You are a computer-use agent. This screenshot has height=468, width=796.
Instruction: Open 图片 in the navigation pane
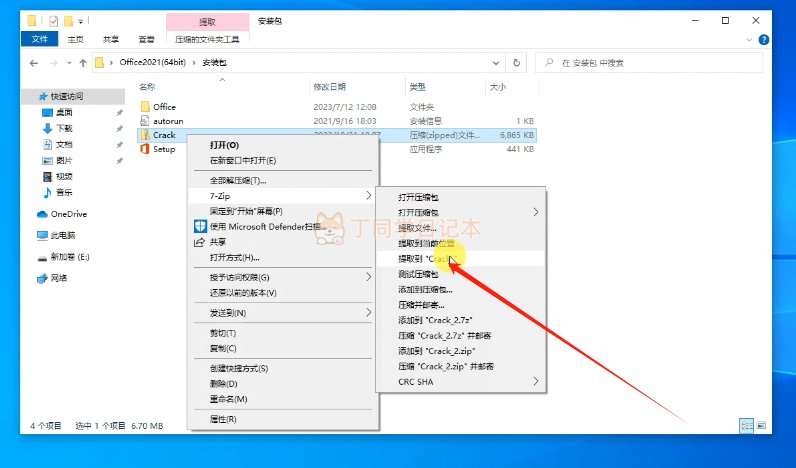64,160
